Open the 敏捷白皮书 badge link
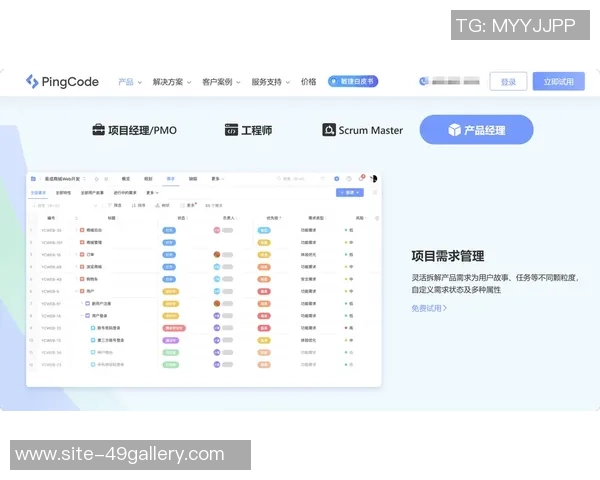600x480 pixels. [353, 81]
